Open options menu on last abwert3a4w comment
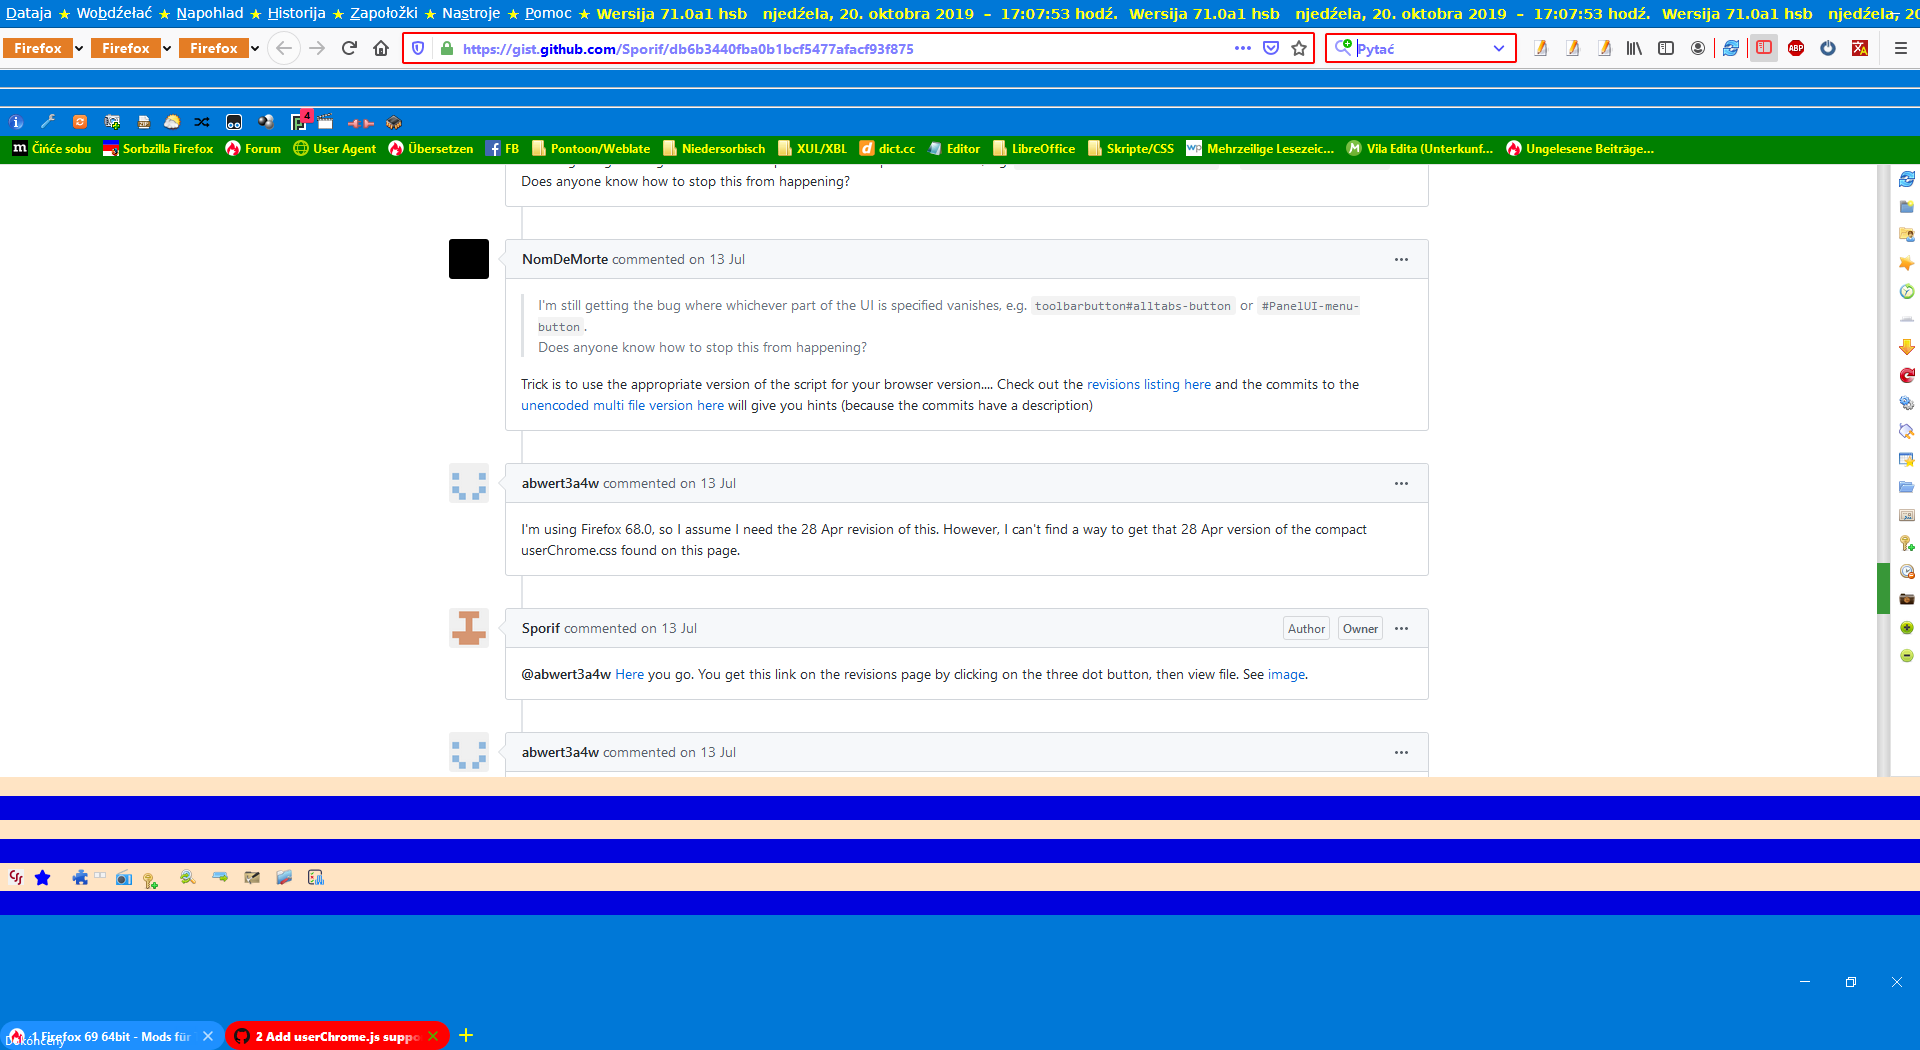The width and height of the screenshot is (1920, 1050). (1401, 752)
